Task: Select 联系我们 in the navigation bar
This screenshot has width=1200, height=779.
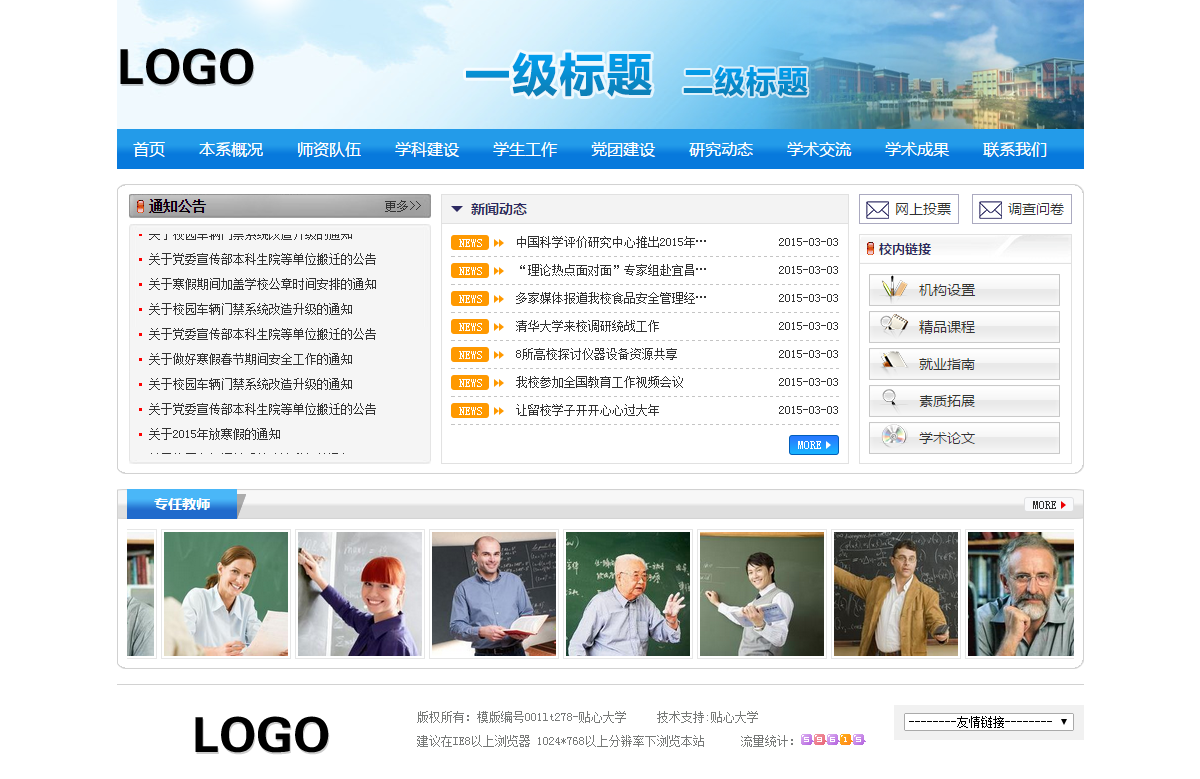Action: pos(1015,150)
